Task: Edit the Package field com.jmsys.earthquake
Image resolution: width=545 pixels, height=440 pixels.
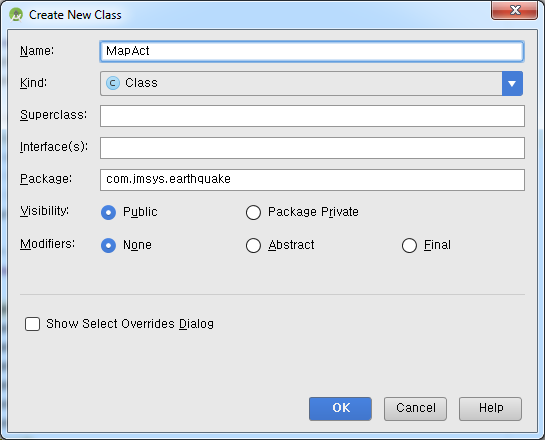Action: (x=312, y=180)
